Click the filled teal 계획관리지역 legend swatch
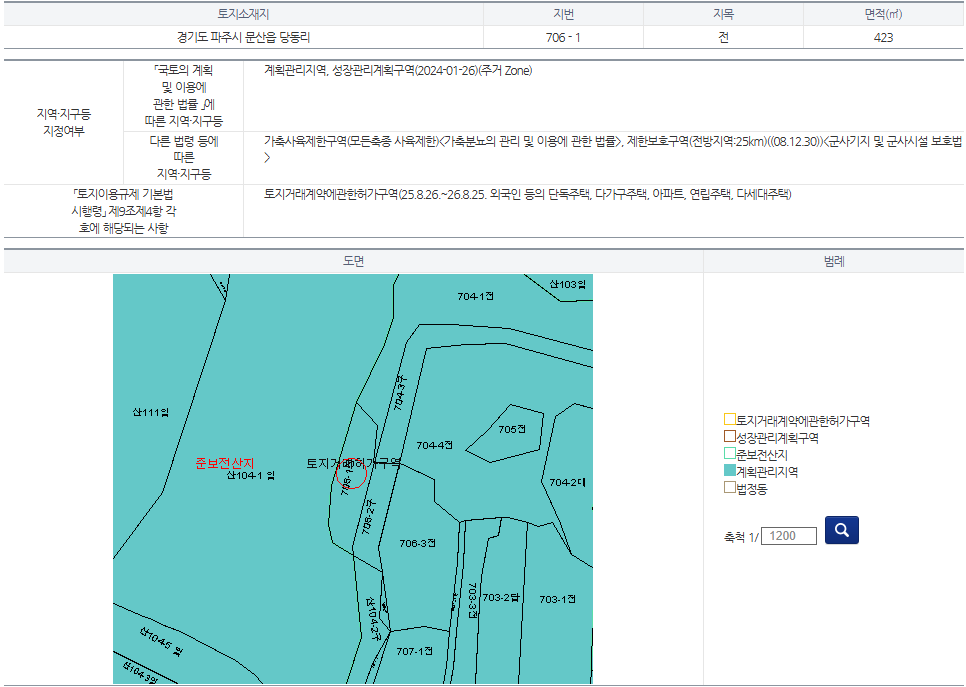966x687 pixels. click(729, 471)
